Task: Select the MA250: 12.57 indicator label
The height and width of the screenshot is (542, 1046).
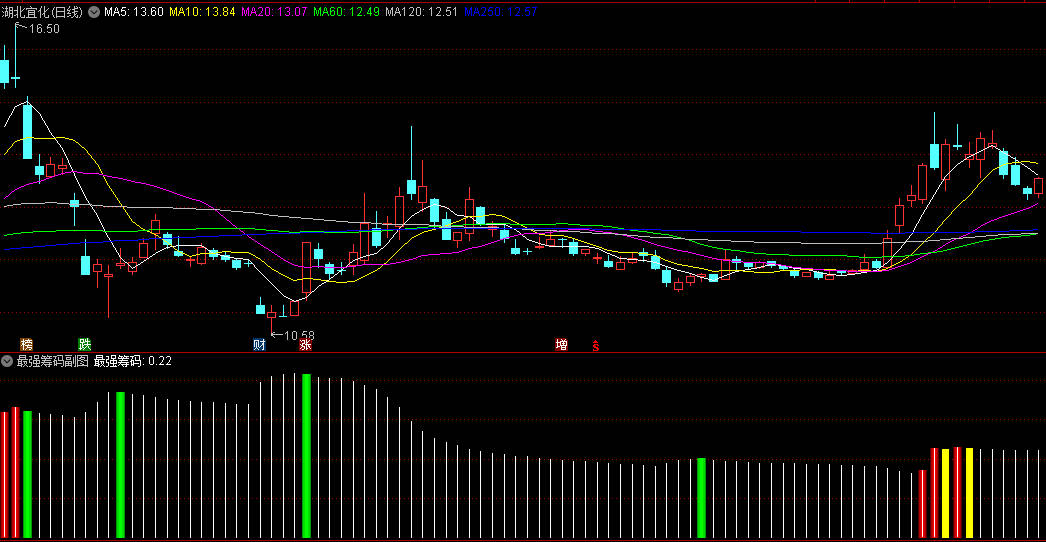Action: pos(500,12)
